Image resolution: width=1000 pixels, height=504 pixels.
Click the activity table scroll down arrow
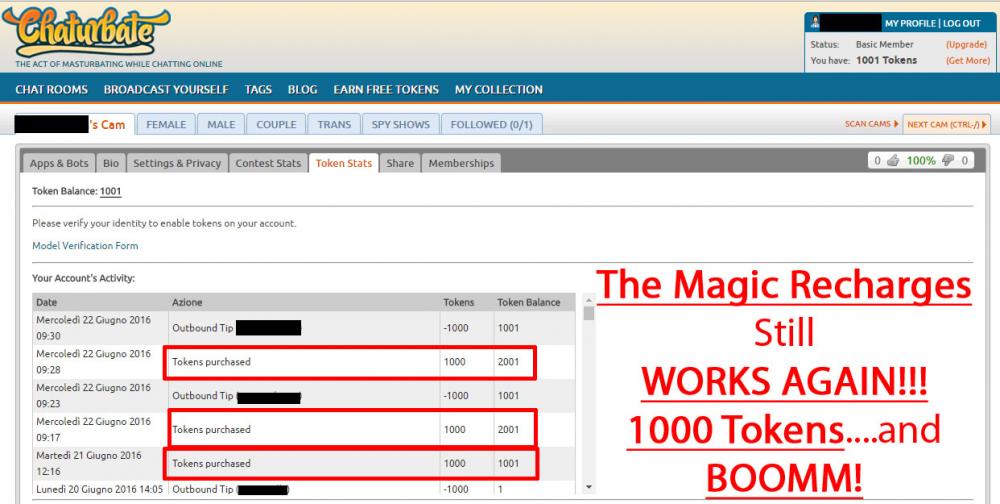pyautogui.click(x=589, y=487)
